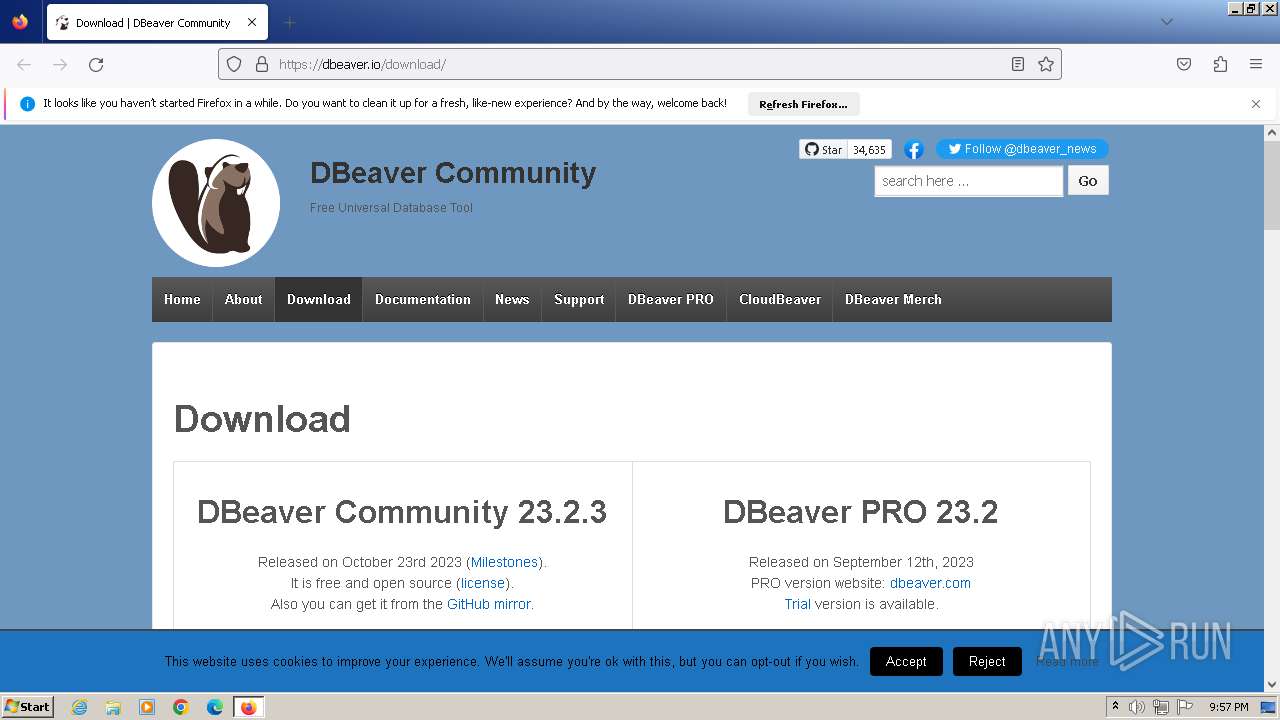Dismiss the Firefox refresh notification bar

[x=1256, y=104]
